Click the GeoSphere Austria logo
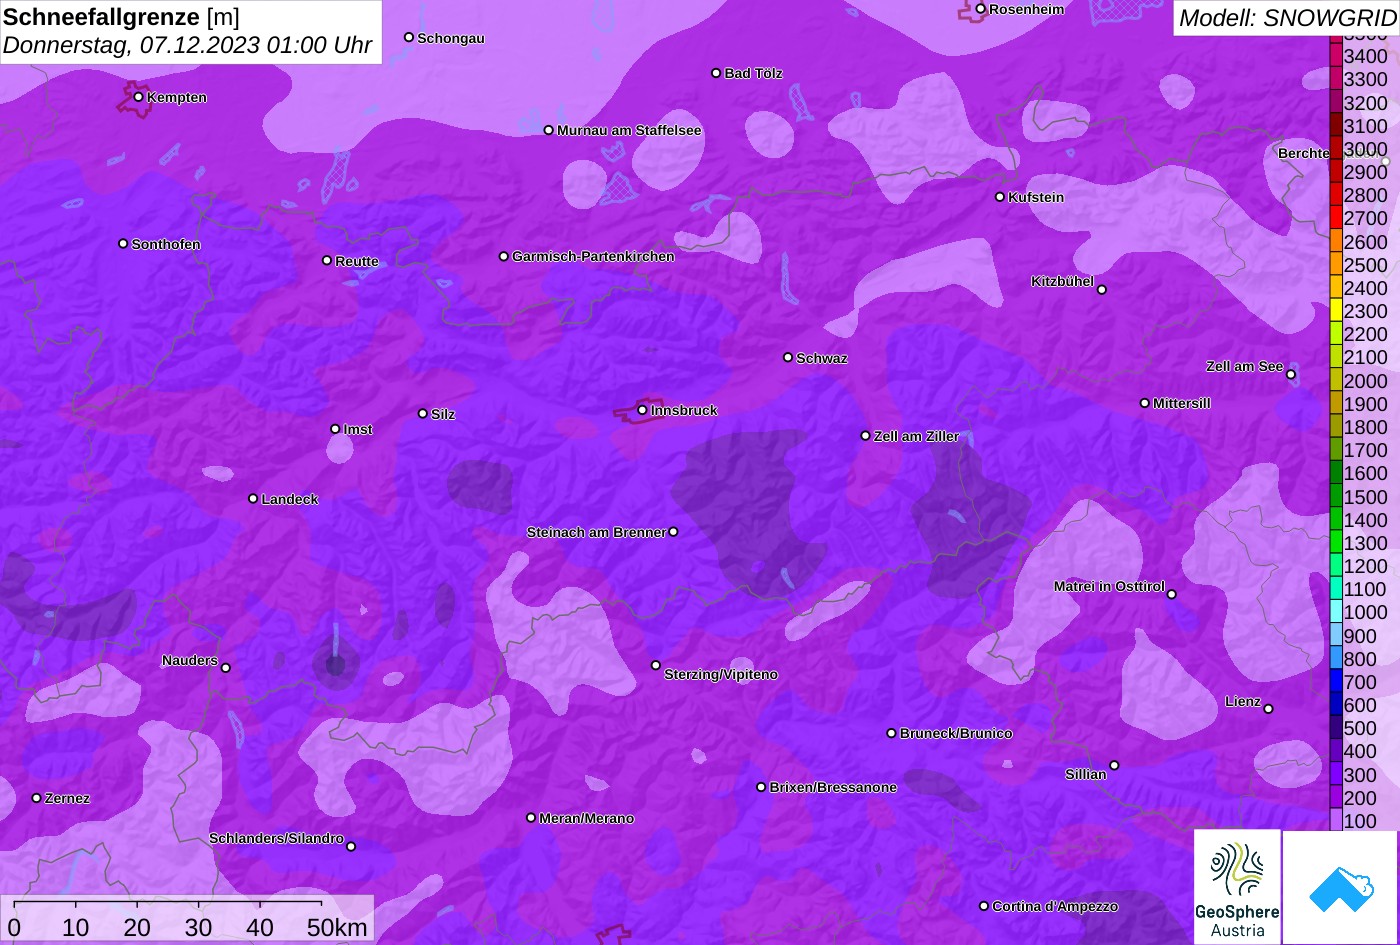Image resolution: width=1400 pixels, height=945 pixels. click(x=1237, y=886)
